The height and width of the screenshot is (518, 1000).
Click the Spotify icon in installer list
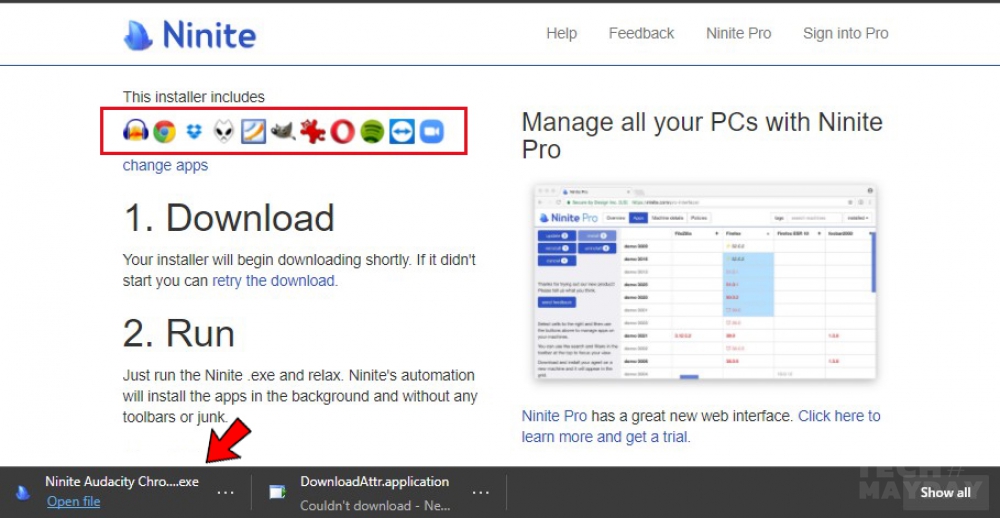pyautogui.click(x=372, y=131)
